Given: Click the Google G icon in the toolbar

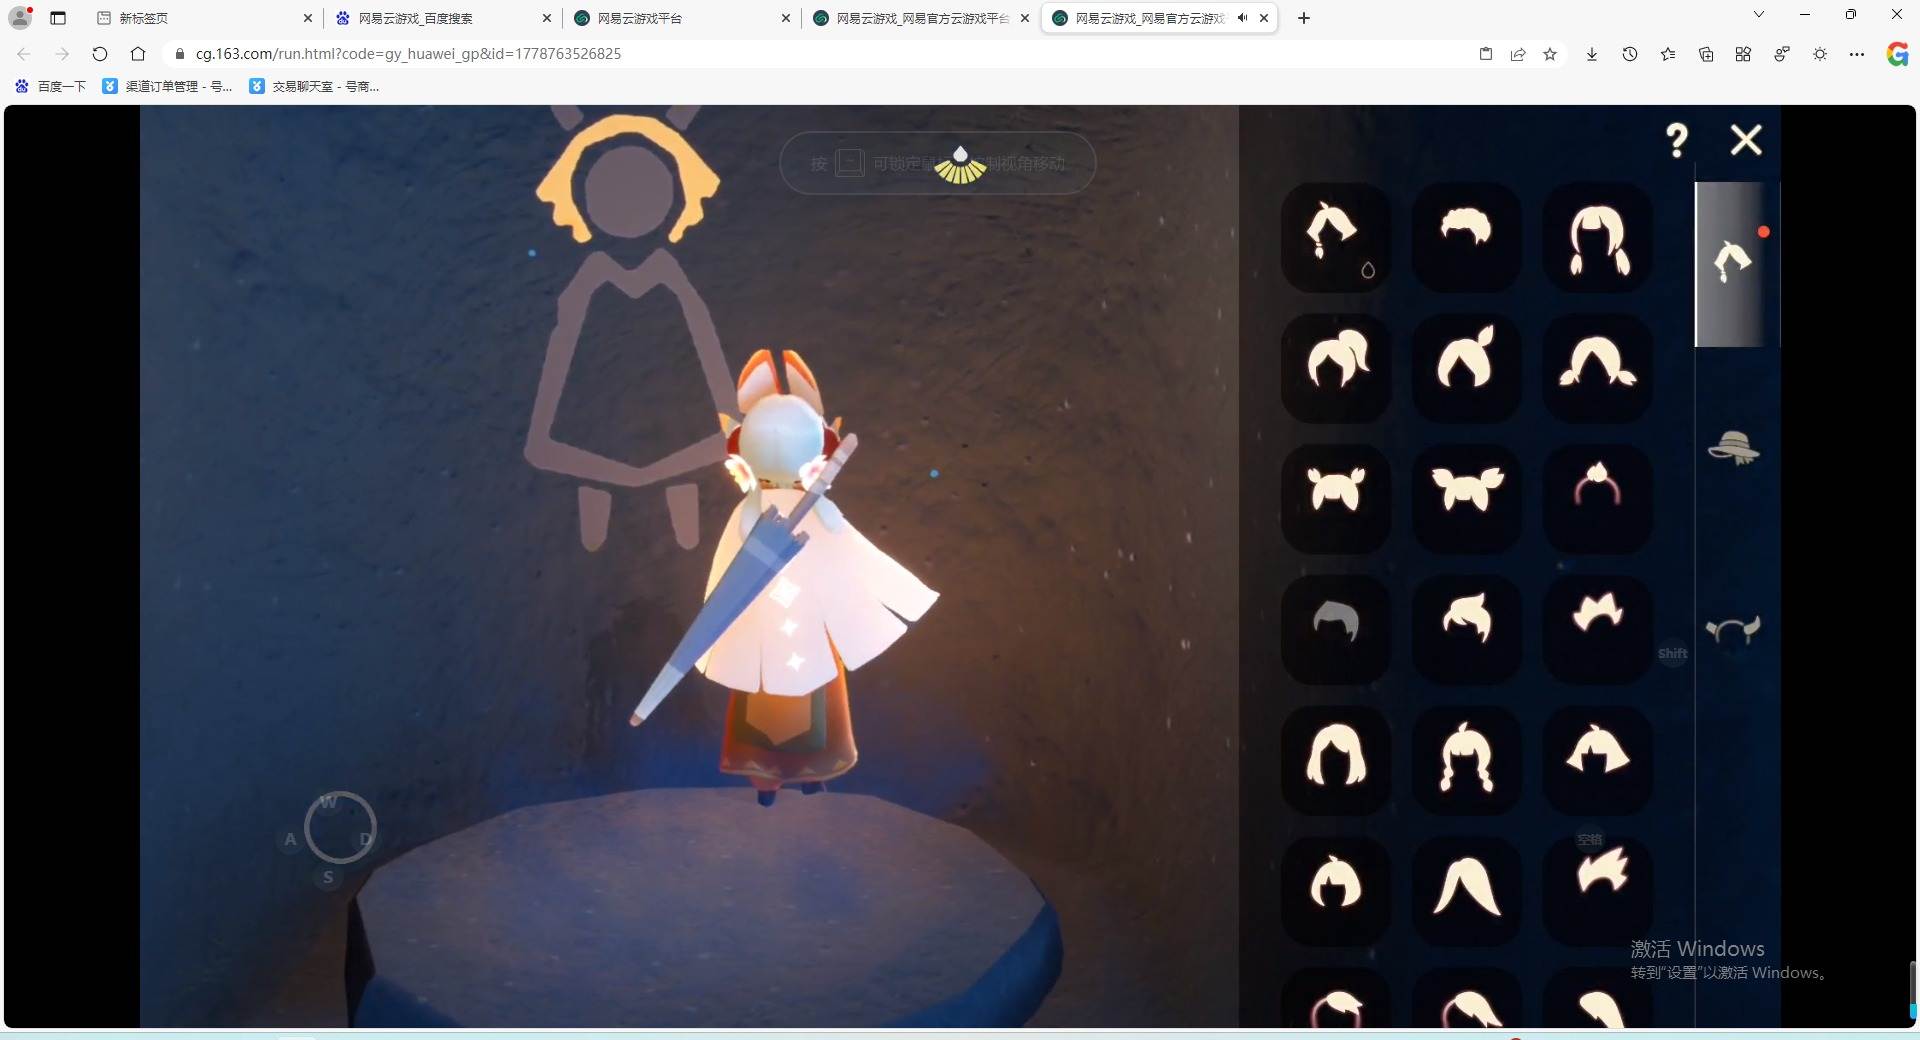Looking at the screenshot, I should 1897,54.
